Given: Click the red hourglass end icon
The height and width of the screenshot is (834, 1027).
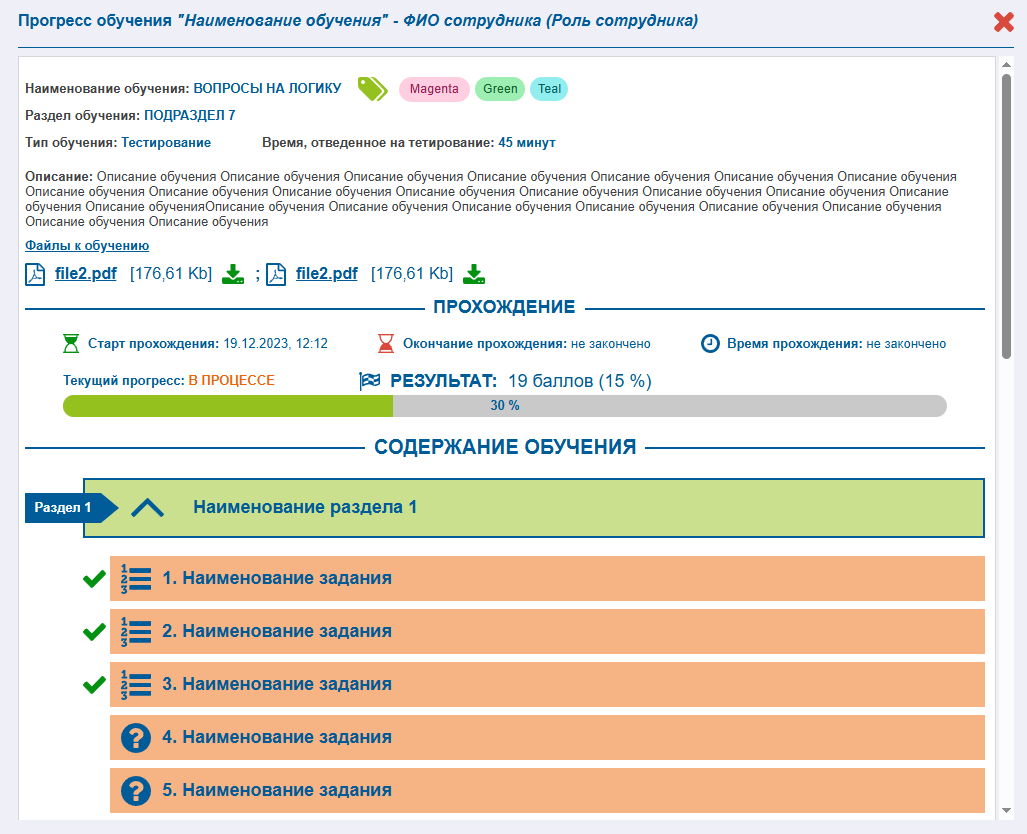Looking at the screenshot, I should (386, 343).
